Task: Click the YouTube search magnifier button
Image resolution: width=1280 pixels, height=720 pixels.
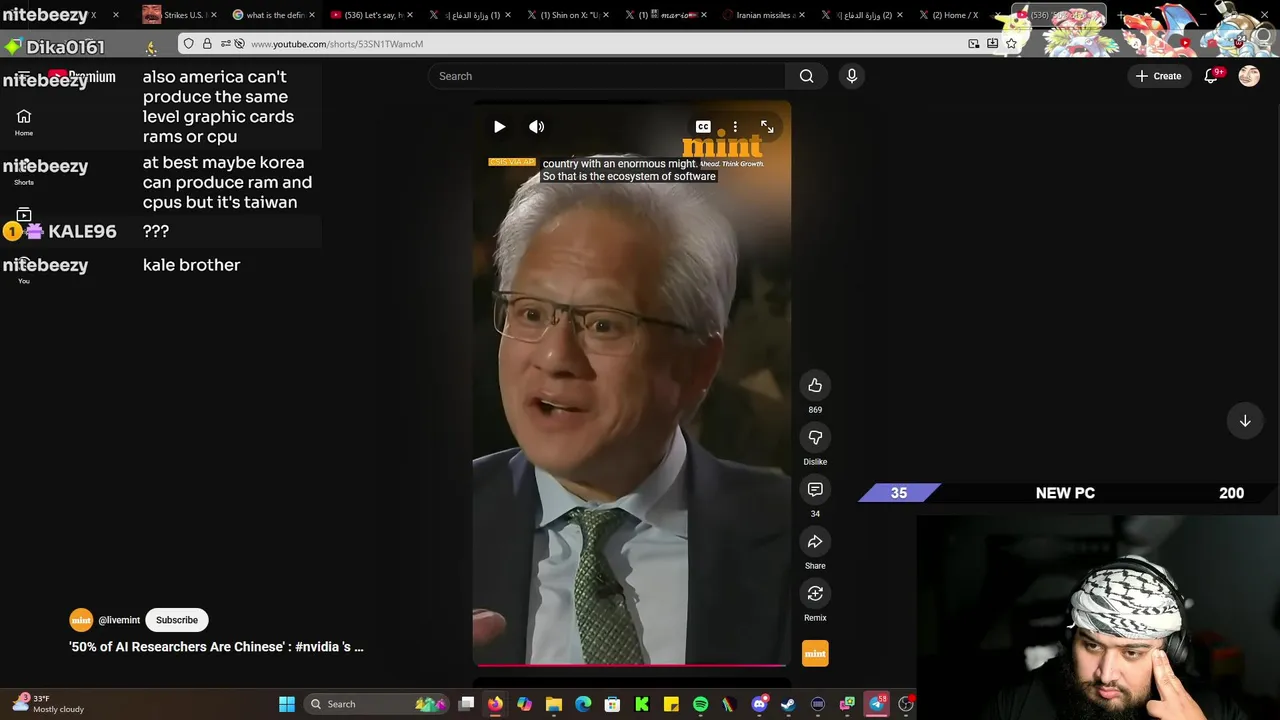Action: [x=807, y=76]
